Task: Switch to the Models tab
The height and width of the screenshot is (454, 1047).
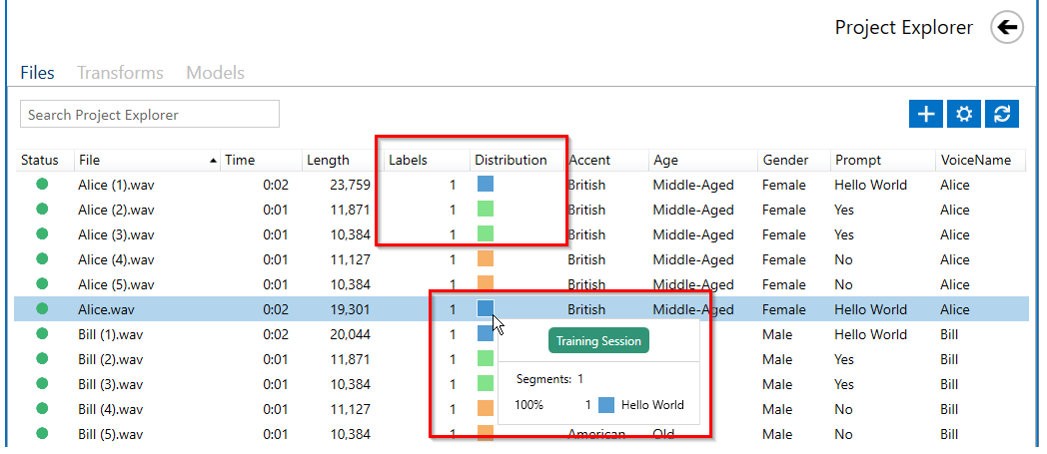Action: point(215,73)
